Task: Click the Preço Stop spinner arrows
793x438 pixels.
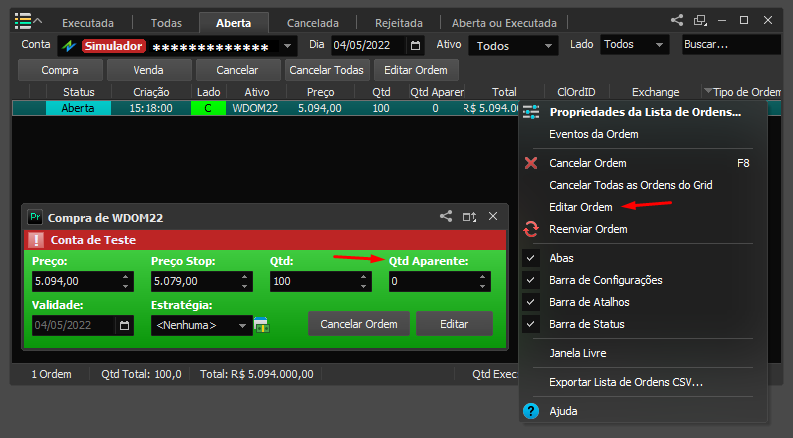Action: point(244,281)
